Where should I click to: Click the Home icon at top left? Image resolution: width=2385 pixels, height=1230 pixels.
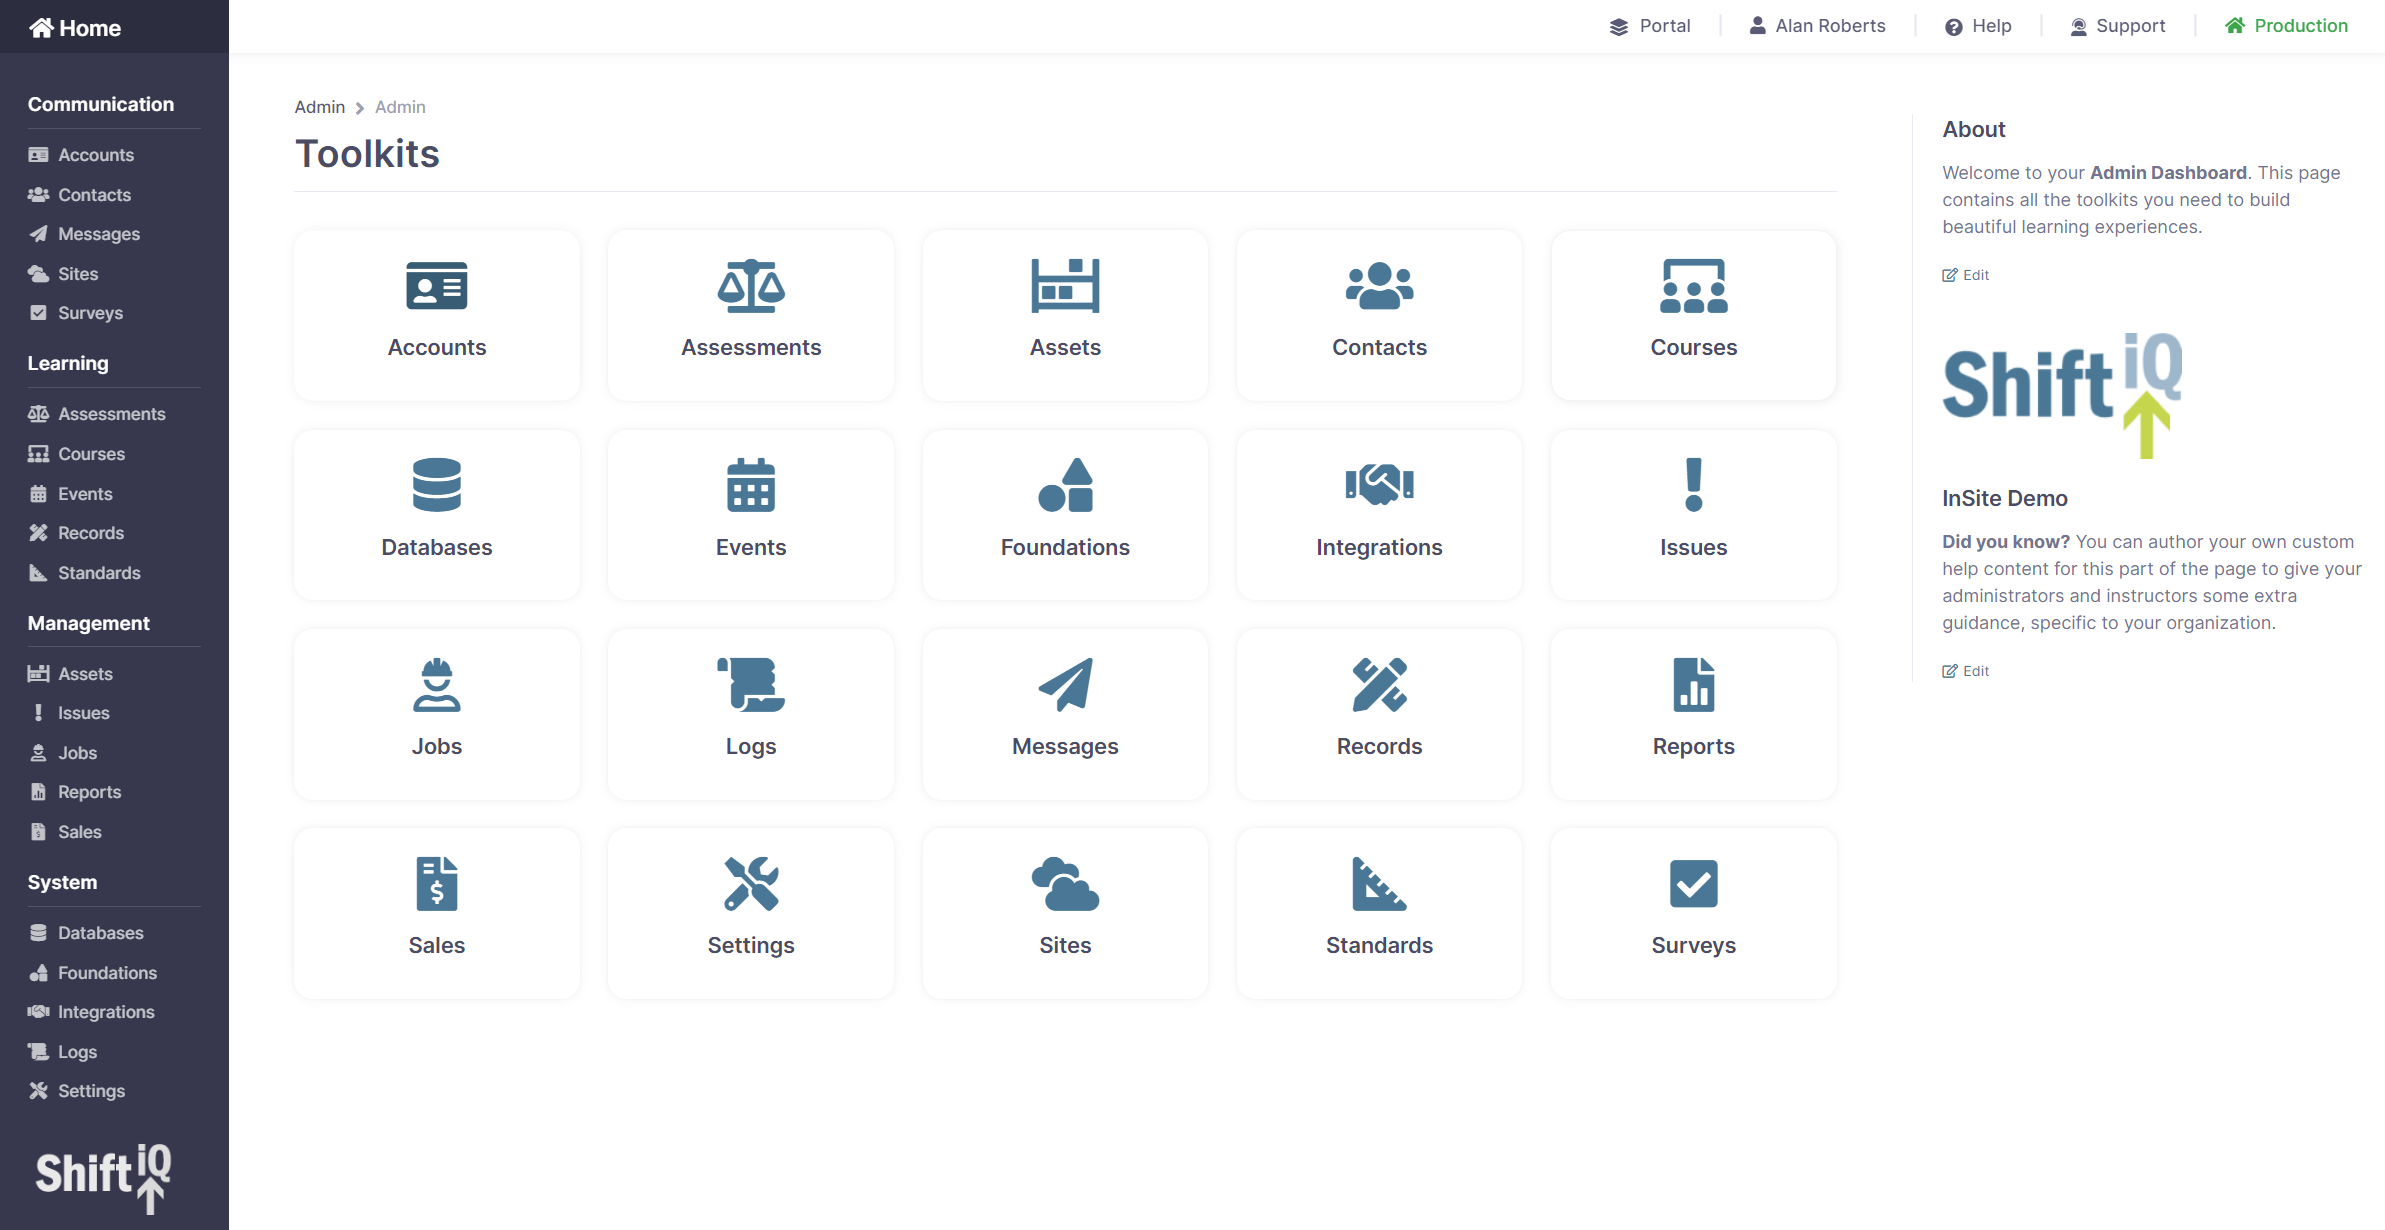coord(41,26)
